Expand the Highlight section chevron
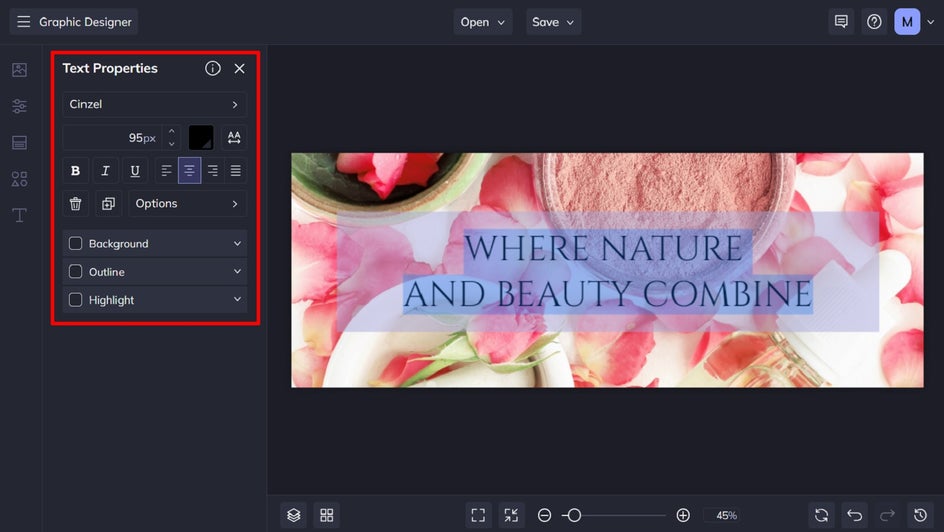This screenshot has height=532, width=944. pyautogui.click(x=237, y=300)
